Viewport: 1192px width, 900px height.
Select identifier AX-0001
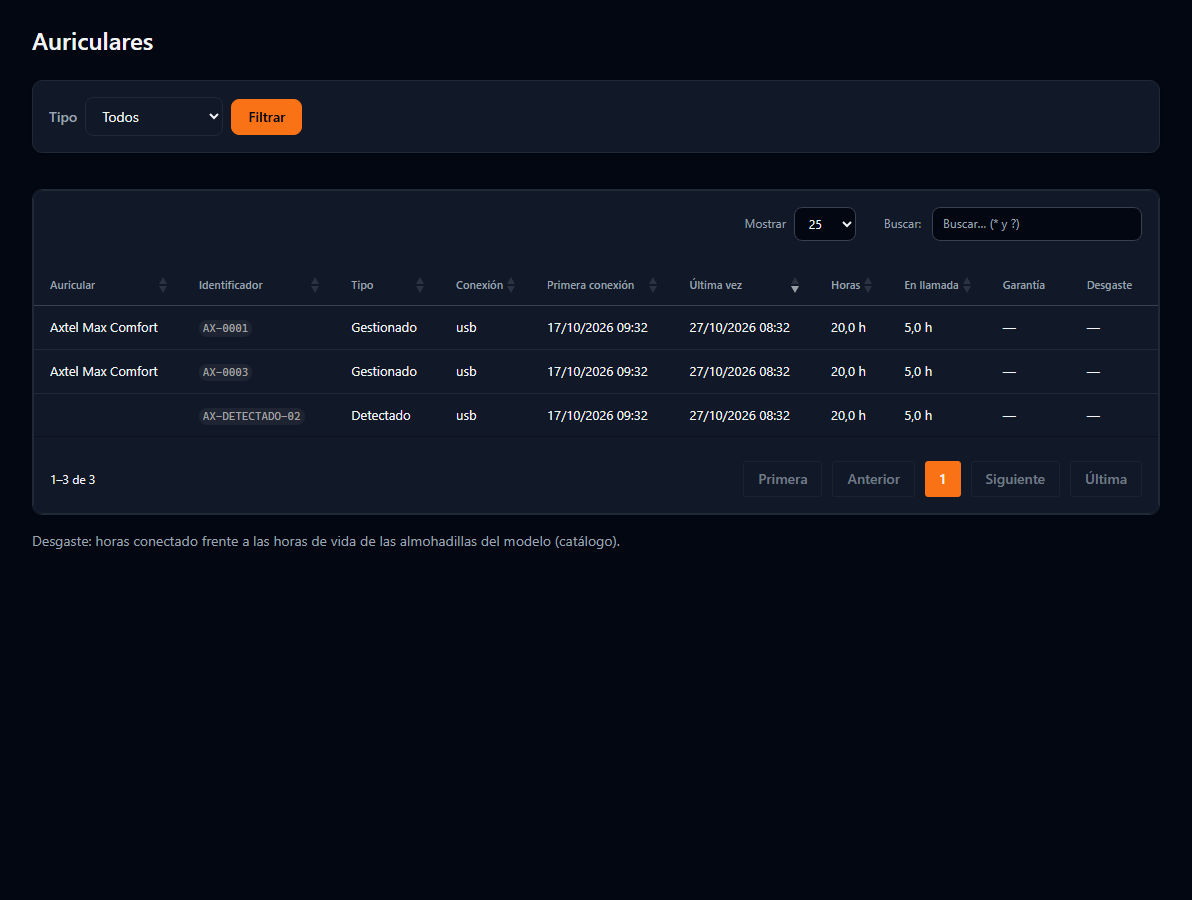click(225, 328)
